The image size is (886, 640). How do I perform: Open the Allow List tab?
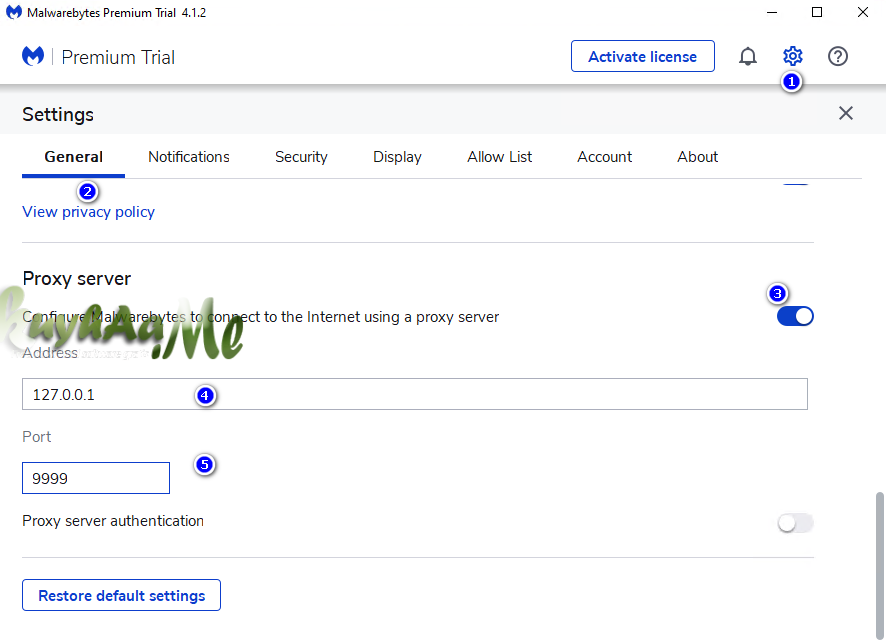click(x=500, y=157)
